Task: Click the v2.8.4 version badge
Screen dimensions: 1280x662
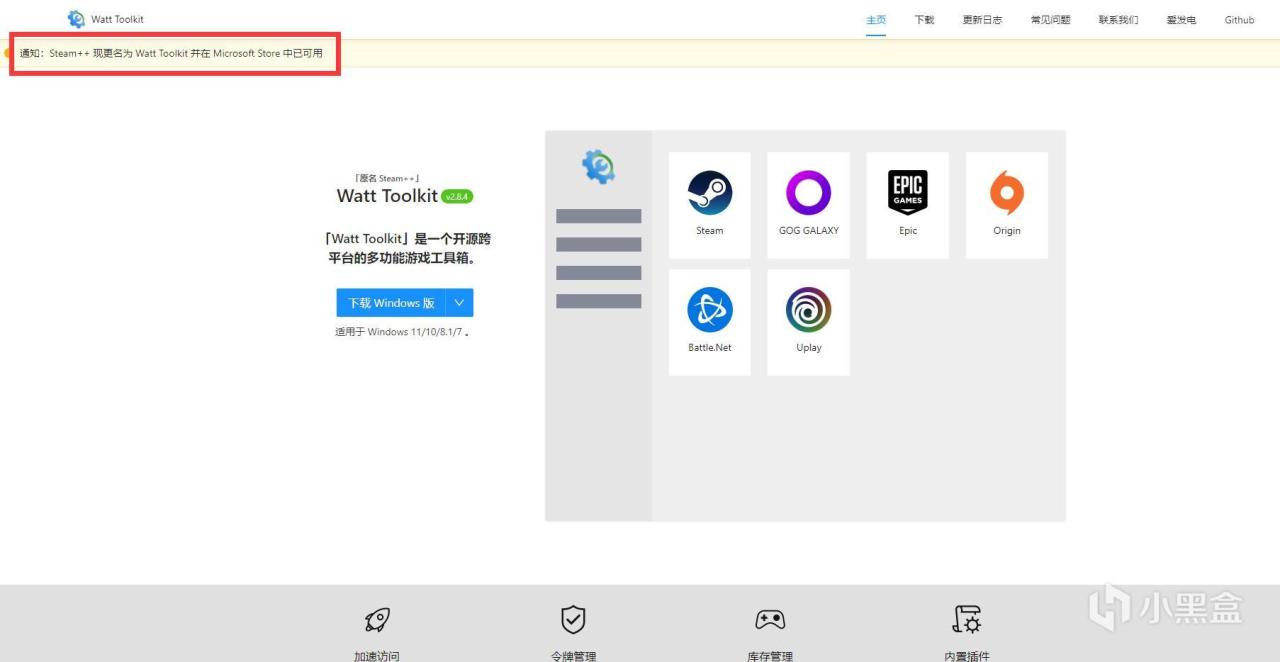Action: pos(457,197)
